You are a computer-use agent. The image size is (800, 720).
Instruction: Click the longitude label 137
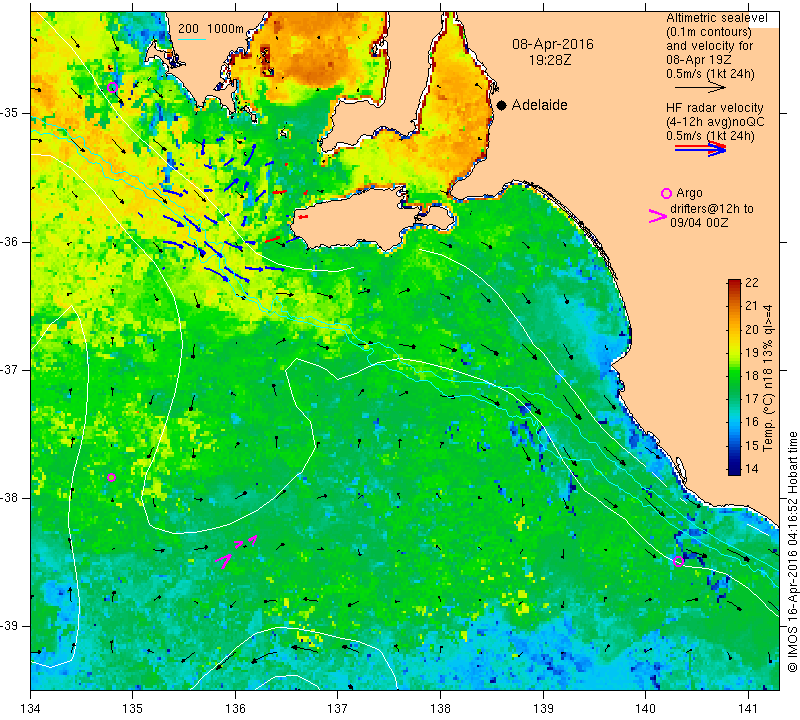click(x=337, y=709)
